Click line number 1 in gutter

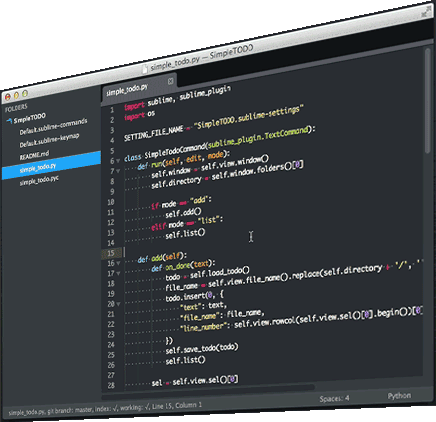point(112,110)
